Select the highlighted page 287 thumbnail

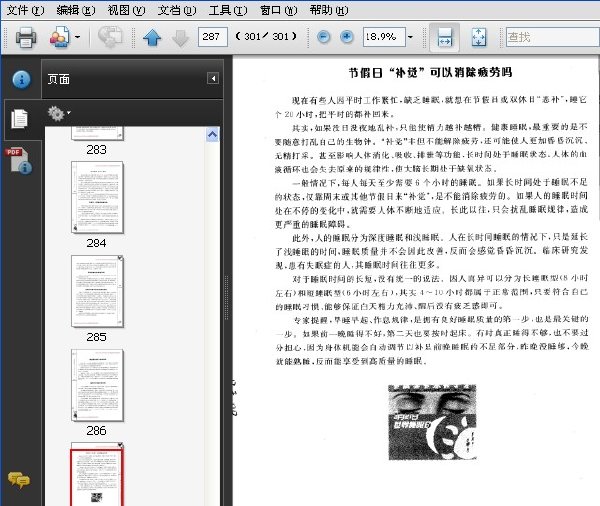pos(97,475)
